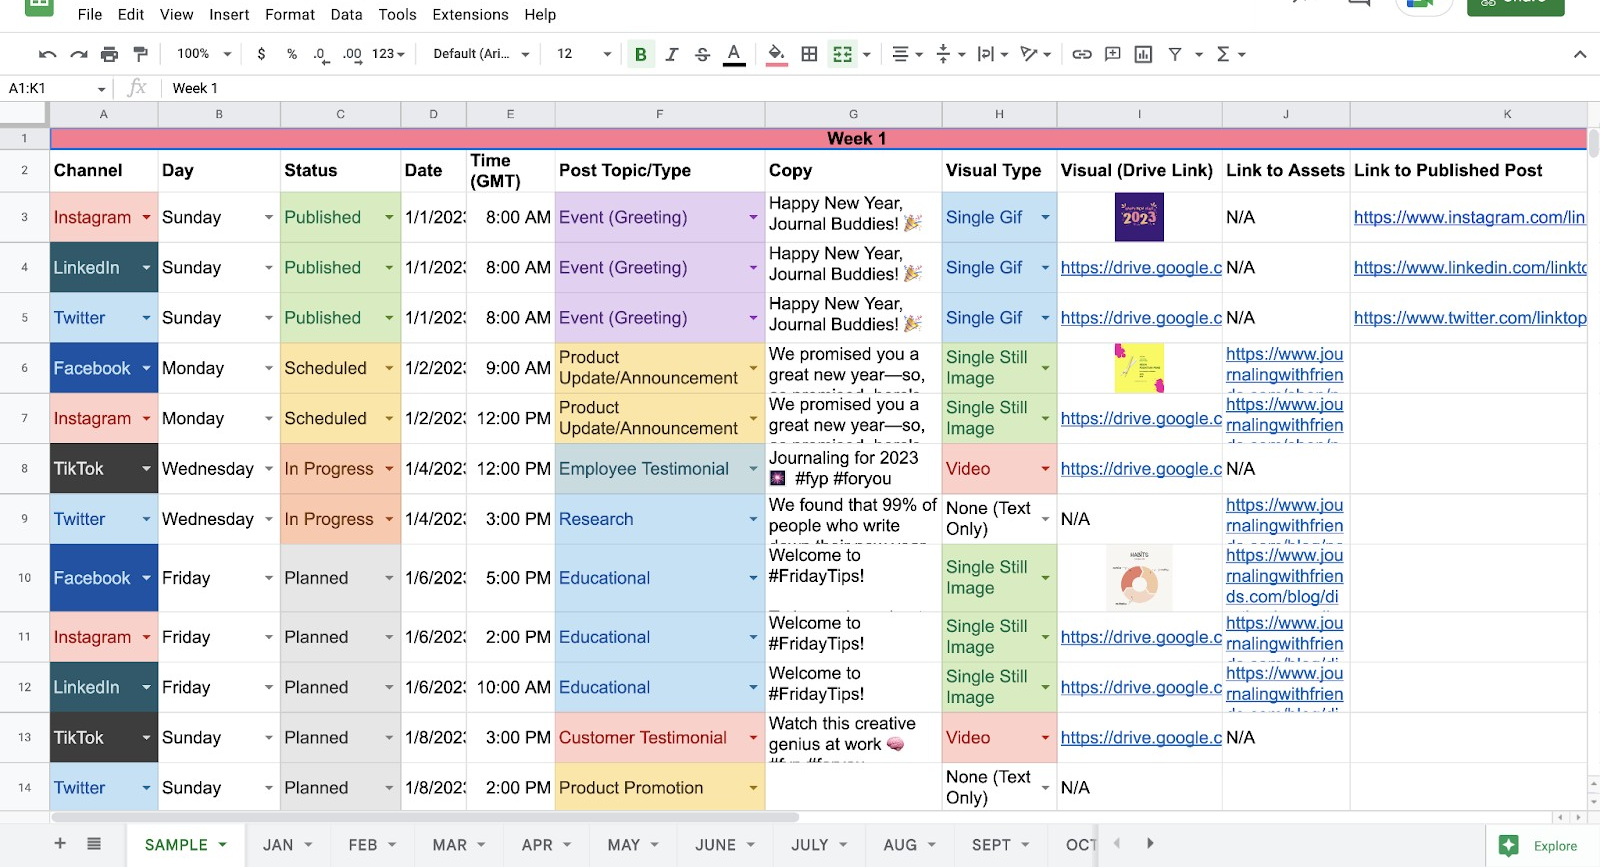This screenshot has width=1600, height=867.
Task: Open the LinkedIn published post link
Action: (1470, 268)
